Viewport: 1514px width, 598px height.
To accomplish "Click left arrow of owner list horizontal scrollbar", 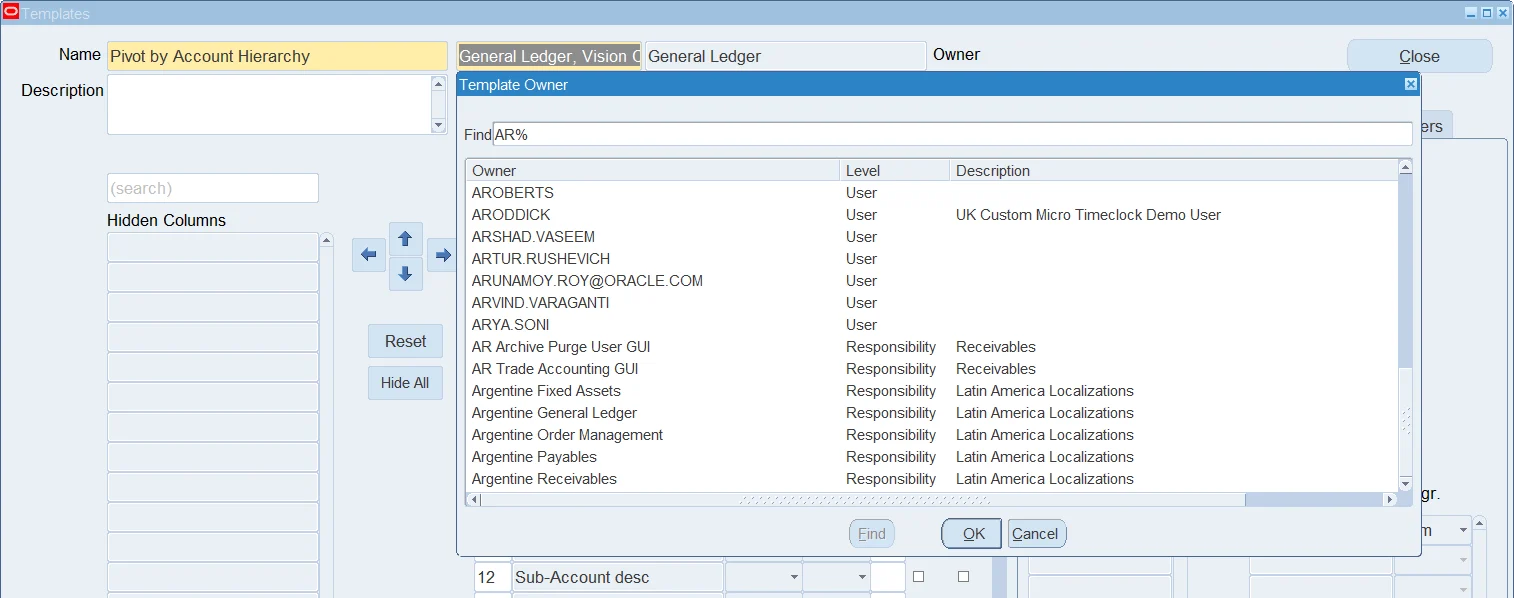I will tap(473, 499).
